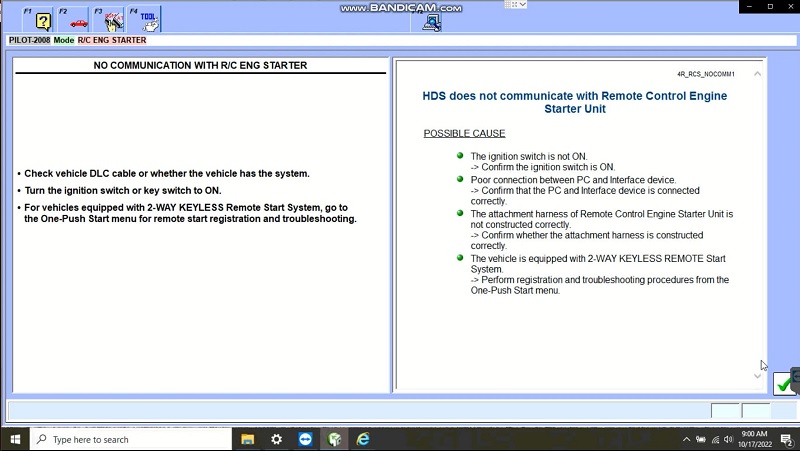Viewport: 800px width, 451px height.
Task: Expand the hidden system tray icons chevron
Action: [x=687, y=439]
